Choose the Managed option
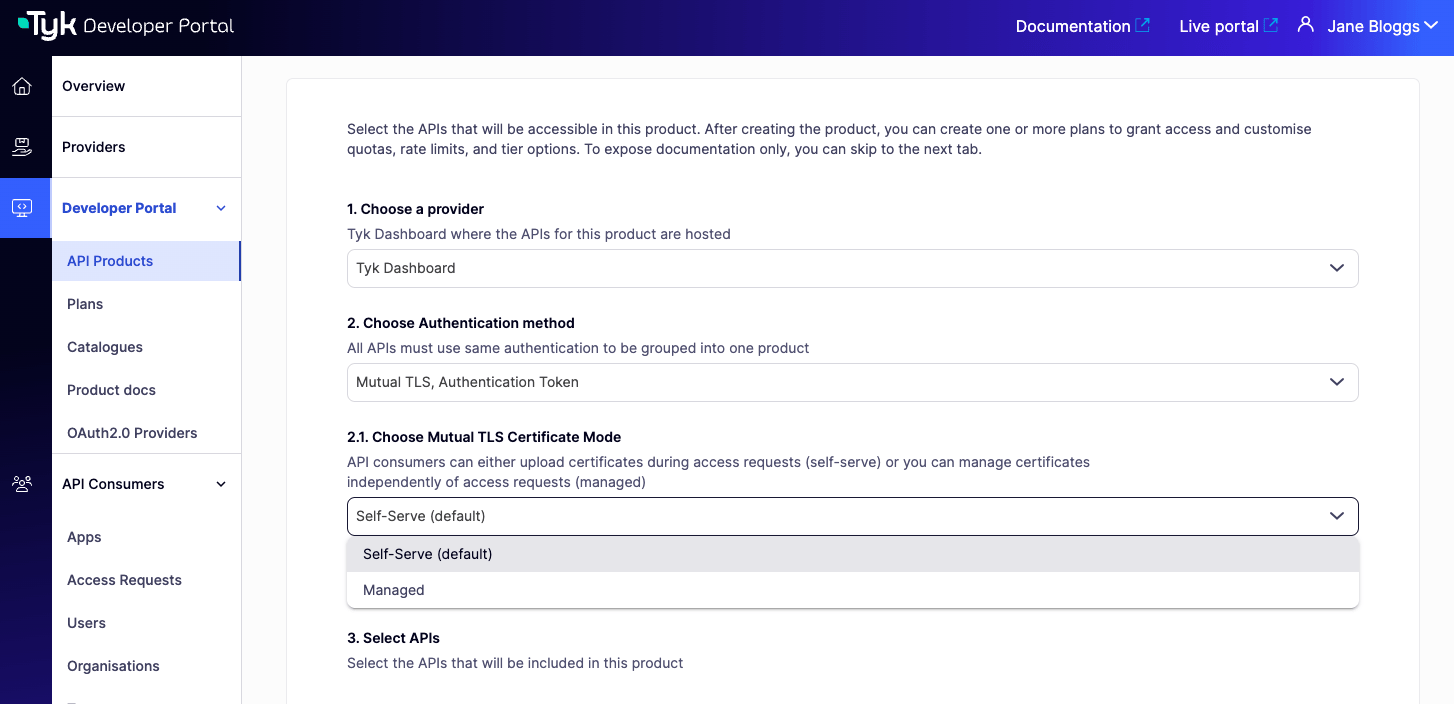The height and width of the screenshot is (704, 1454). pos(852,590)
